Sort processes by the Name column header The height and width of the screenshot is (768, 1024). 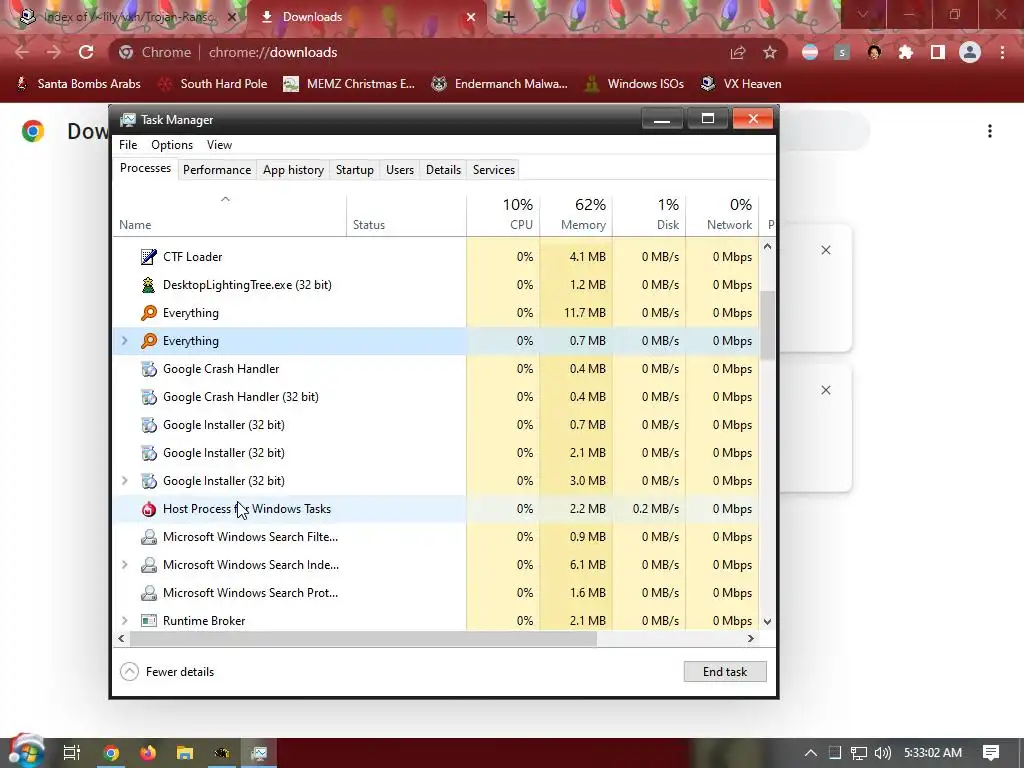230,214
